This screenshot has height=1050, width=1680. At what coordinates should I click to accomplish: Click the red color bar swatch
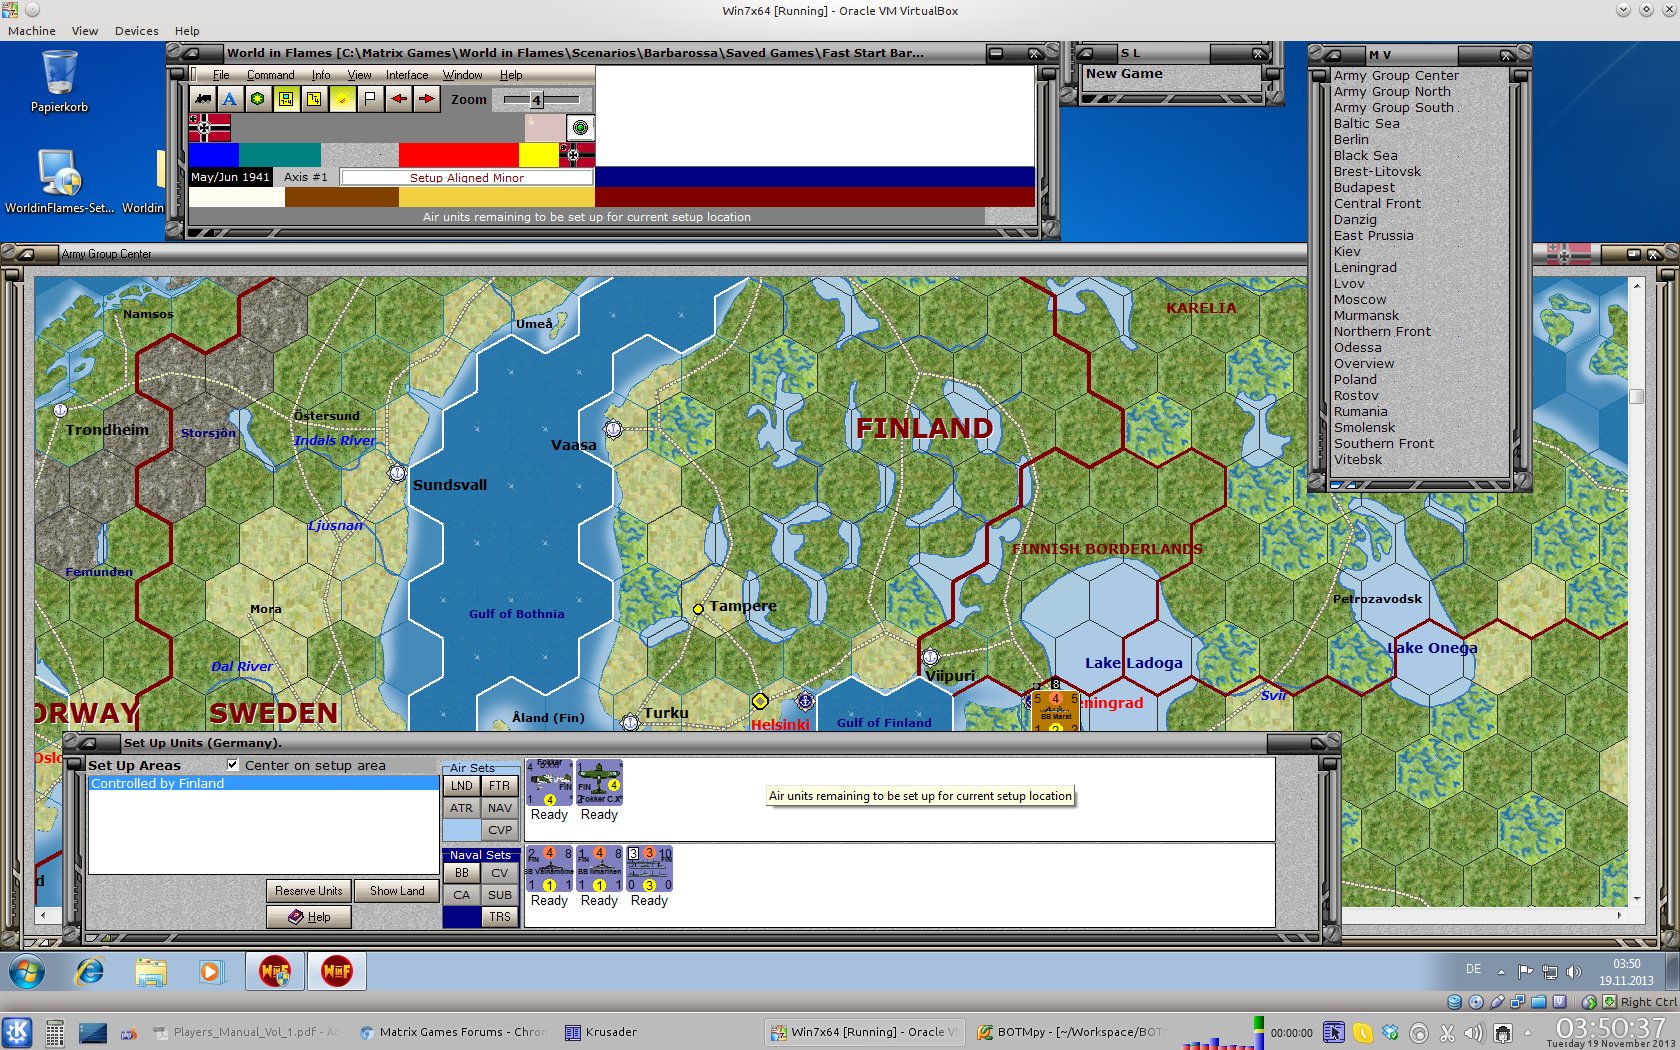pos(459,154)
